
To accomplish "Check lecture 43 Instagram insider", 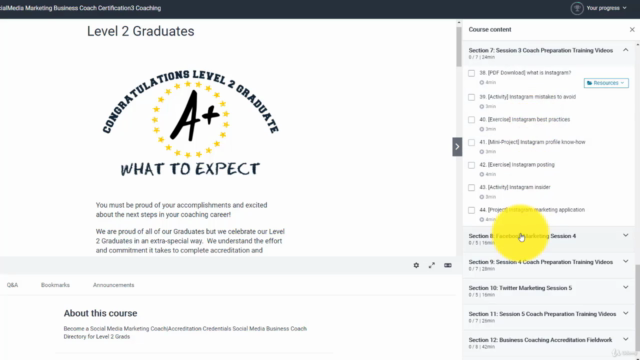I will click(x=471, y=188).
